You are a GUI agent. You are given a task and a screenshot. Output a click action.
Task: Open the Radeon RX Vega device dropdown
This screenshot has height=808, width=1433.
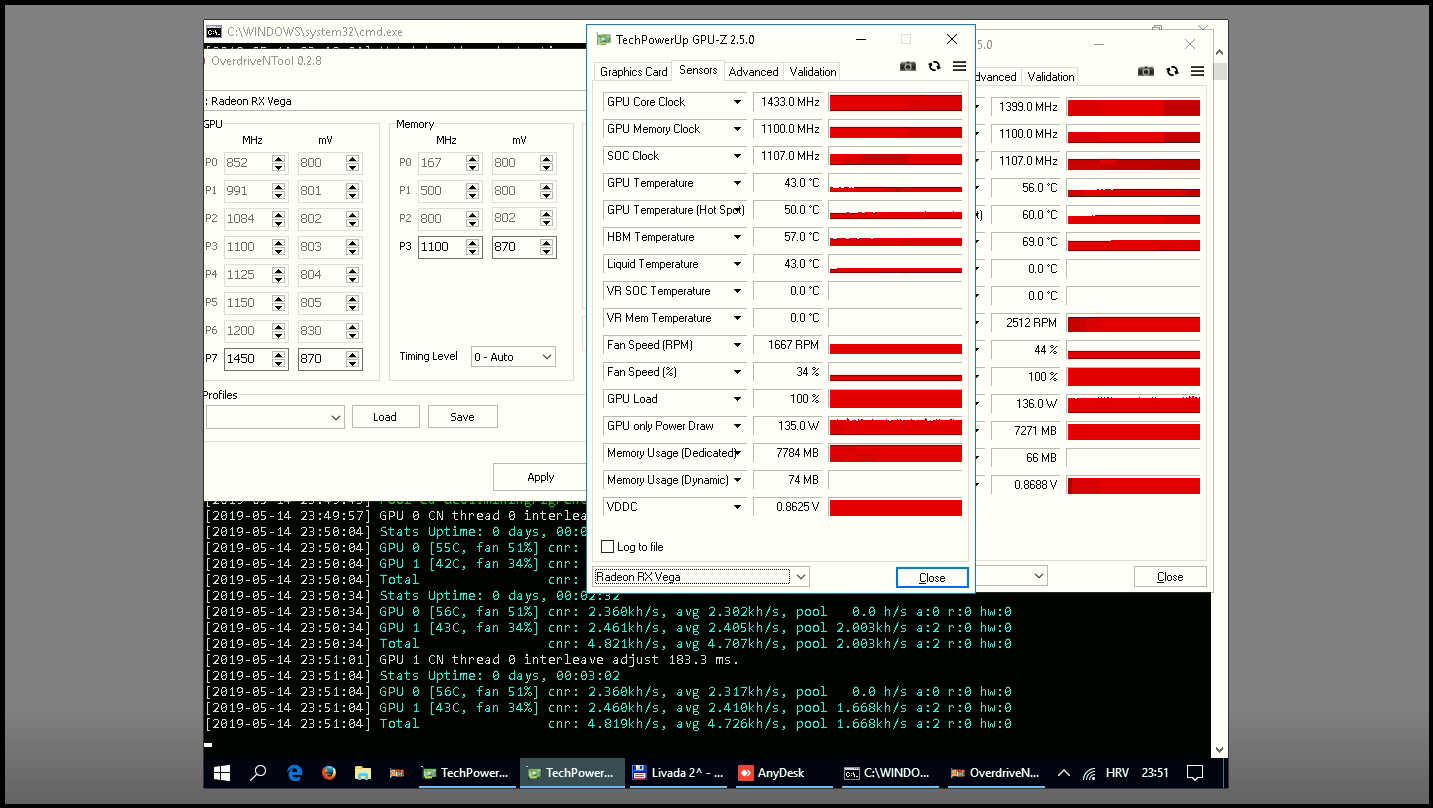pyautogui.click(x=701, y=577)
